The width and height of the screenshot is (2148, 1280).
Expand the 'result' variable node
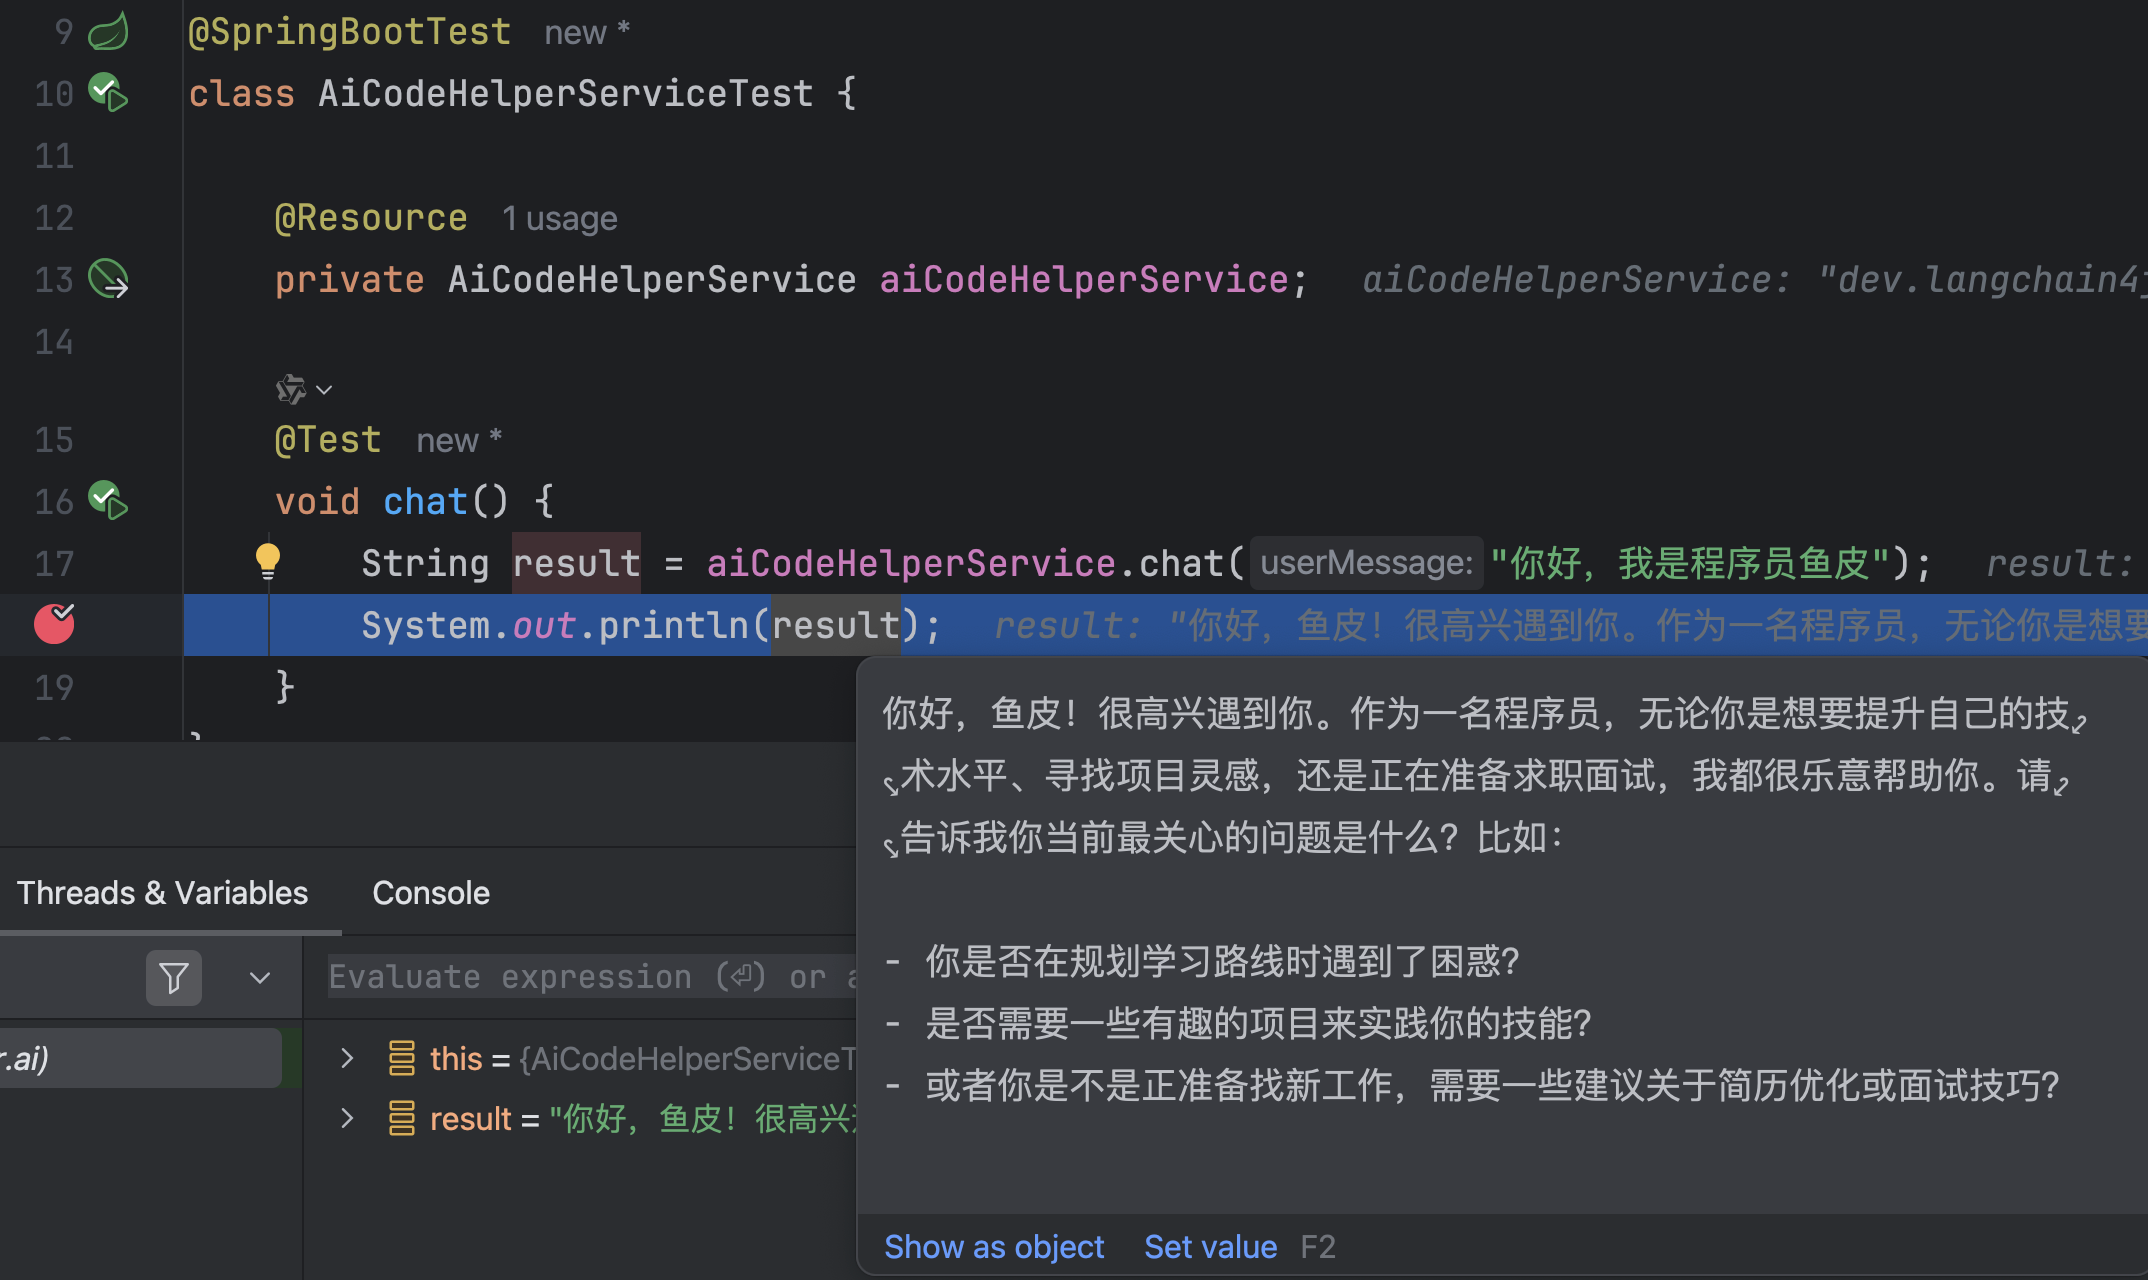click(x=347, y=1118)
